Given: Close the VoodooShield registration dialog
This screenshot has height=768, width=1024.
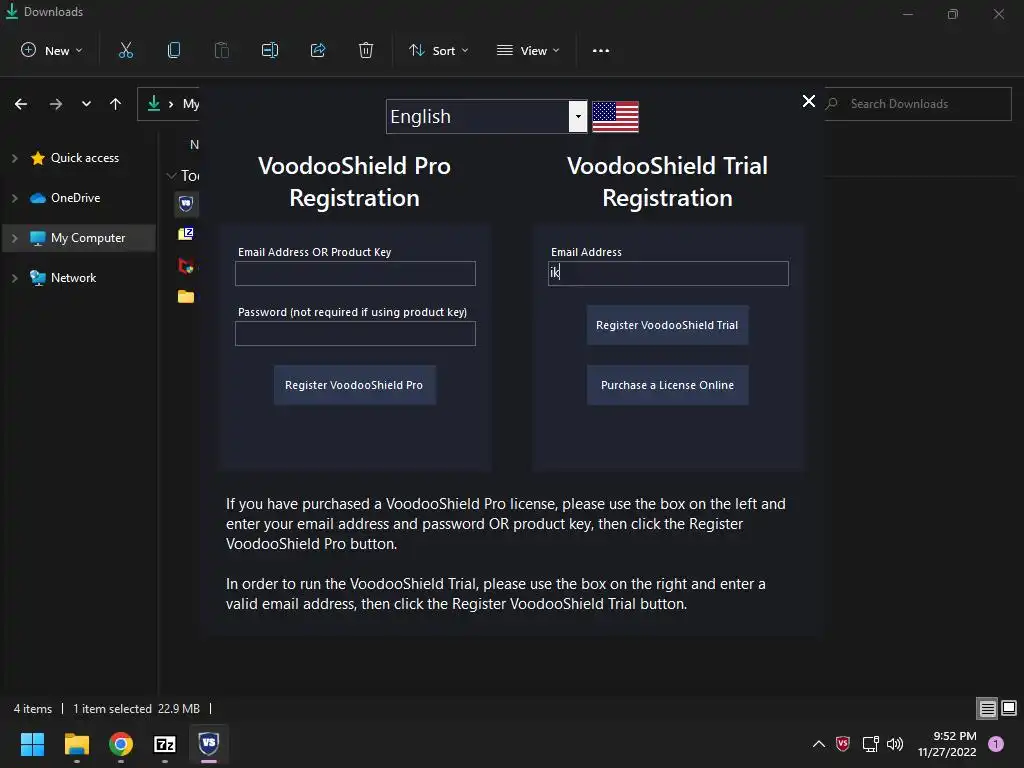Looking at the screenshot, I should [808, 101].
